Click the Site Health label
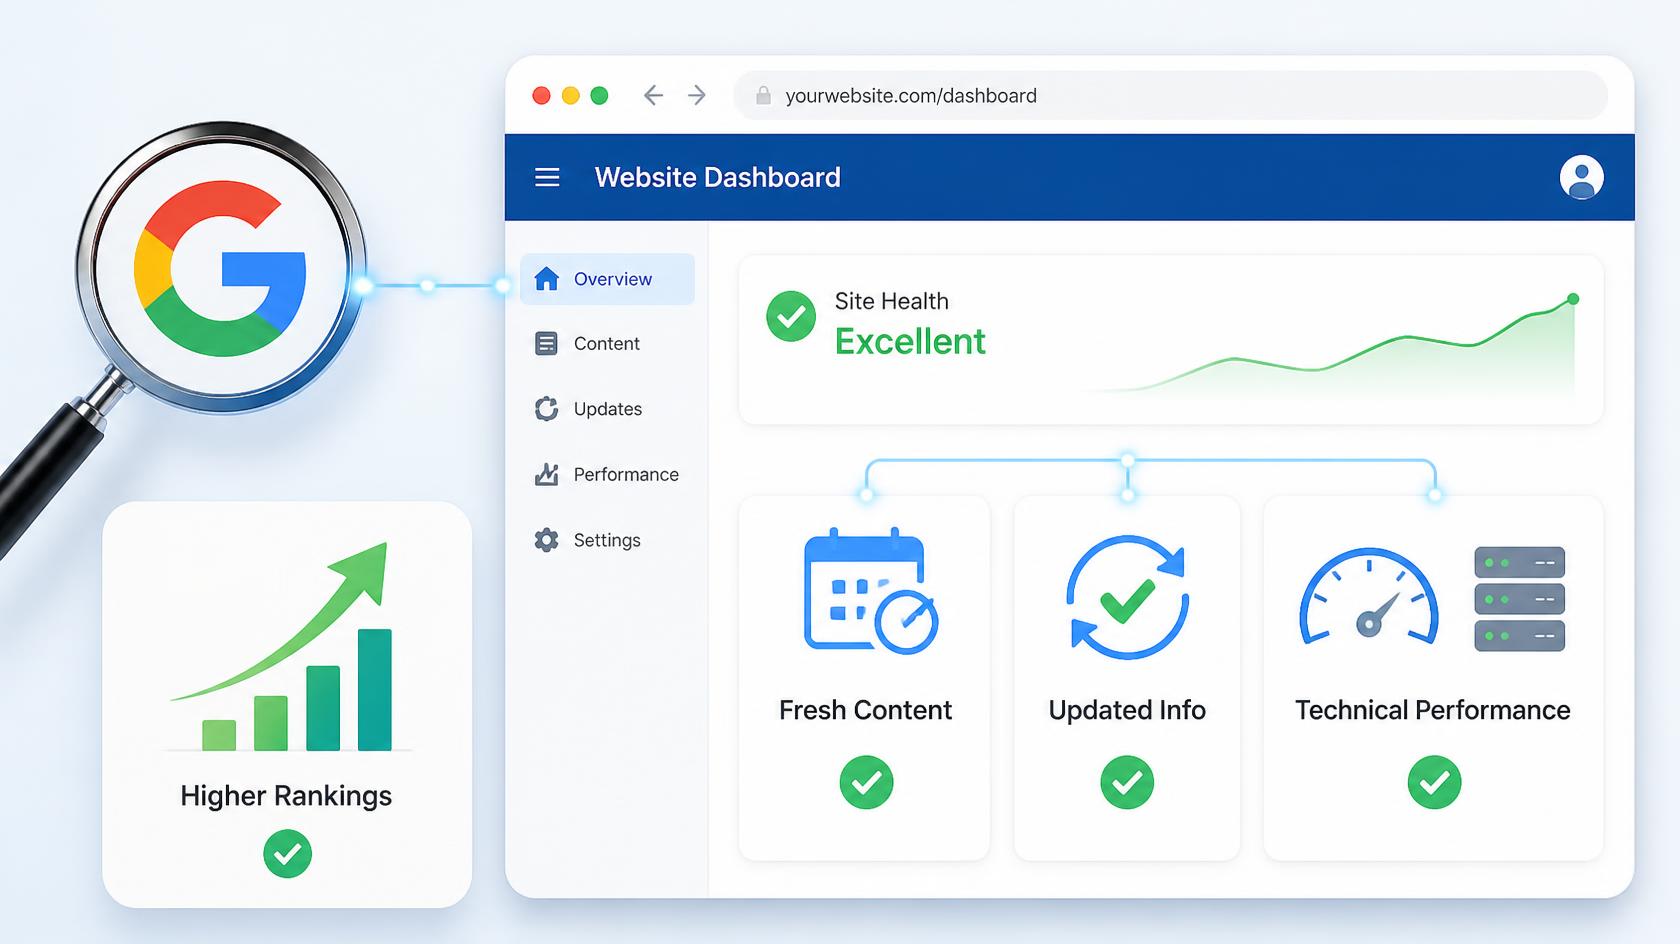The height and width of the screenshot is (944, 1680). click(x=892, y=301)
